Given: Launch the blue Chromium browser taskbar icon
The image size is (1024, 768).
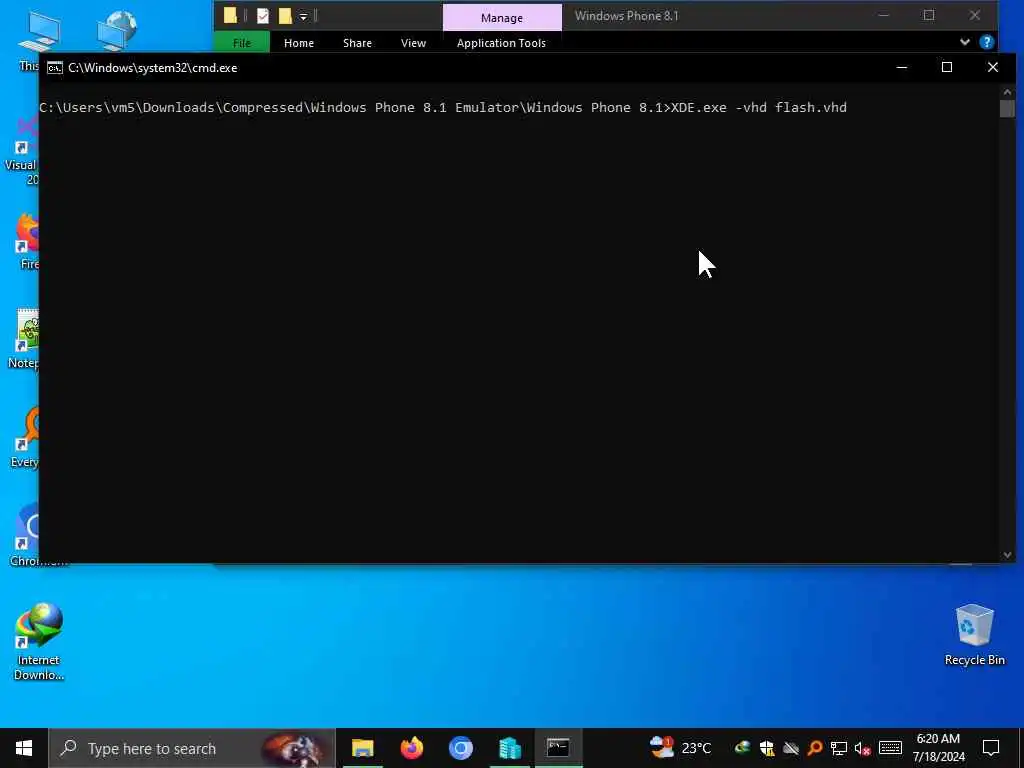Looking at the screenshot, I should tap(460, 748).
